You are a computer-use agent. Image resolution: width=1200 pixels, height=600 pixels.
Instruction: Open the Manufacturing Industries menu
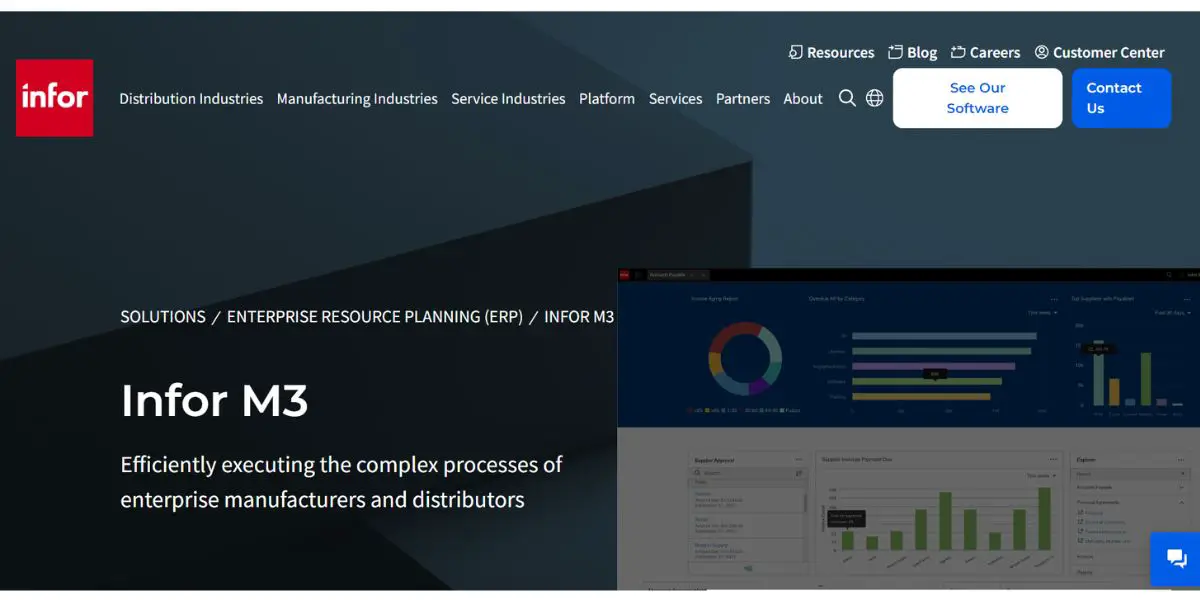(357, 99)
